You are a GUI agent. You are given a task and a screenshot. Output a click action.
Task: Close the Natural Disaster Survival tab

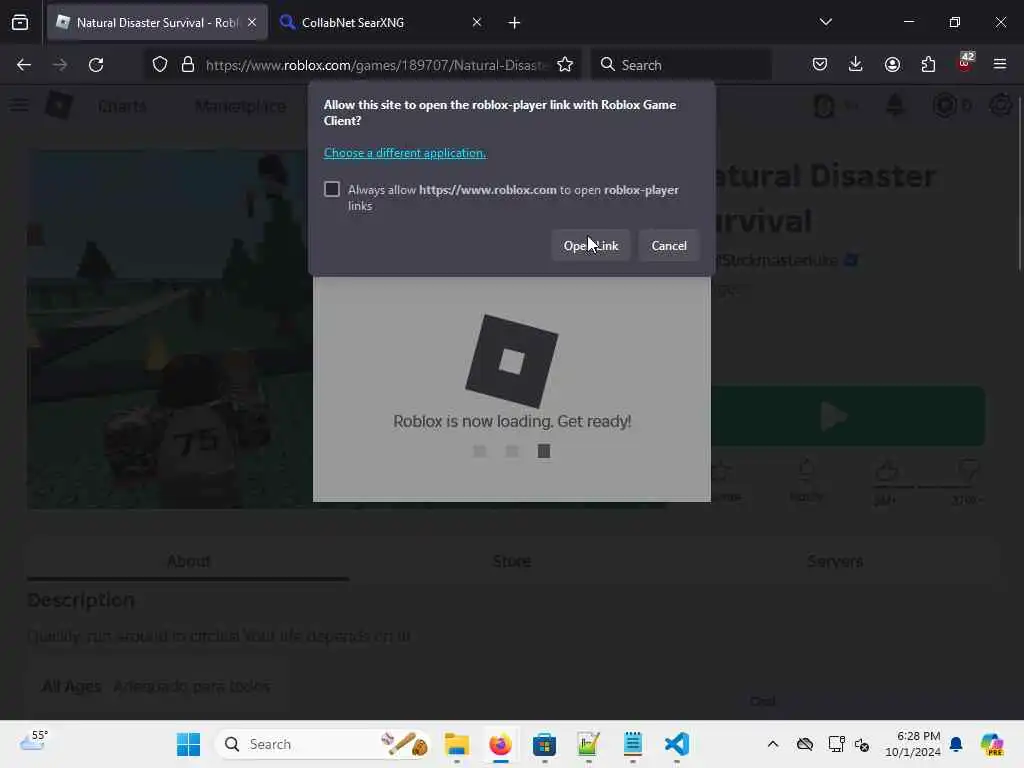pyautogui.click(x=252, y=23)
